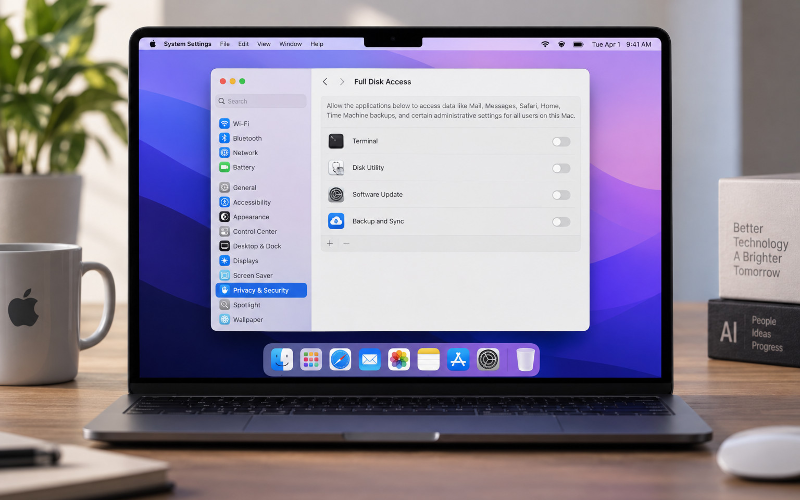The width and height of the screenshot is (800, 500).
Task: Click the Wi-Fi icon in sidebar
Action: coord(224,123)
